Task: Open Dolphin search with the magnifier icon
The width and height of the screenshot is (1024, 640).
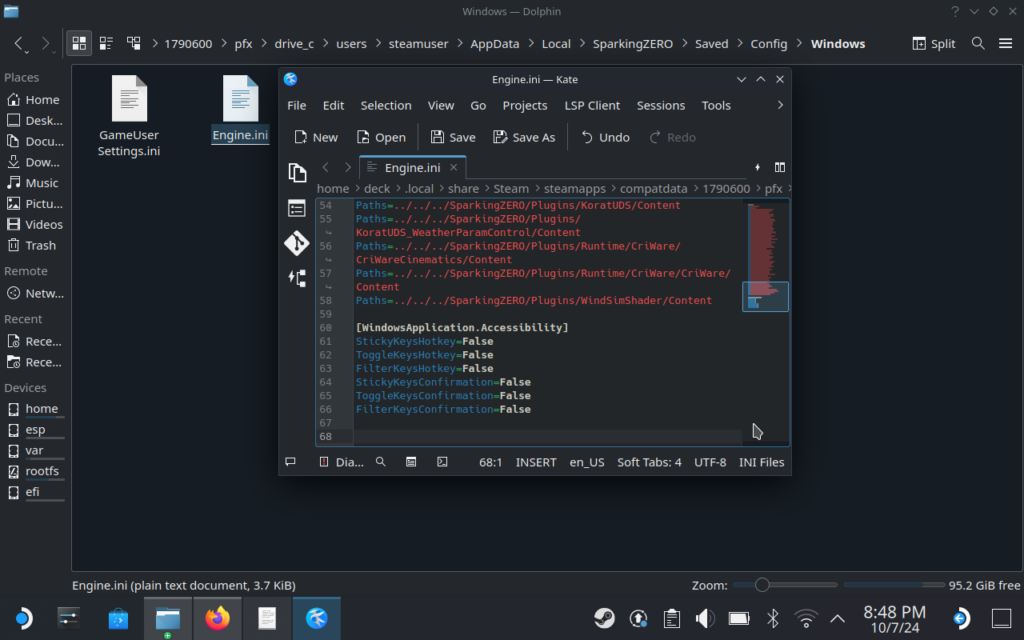Action: 978,44
